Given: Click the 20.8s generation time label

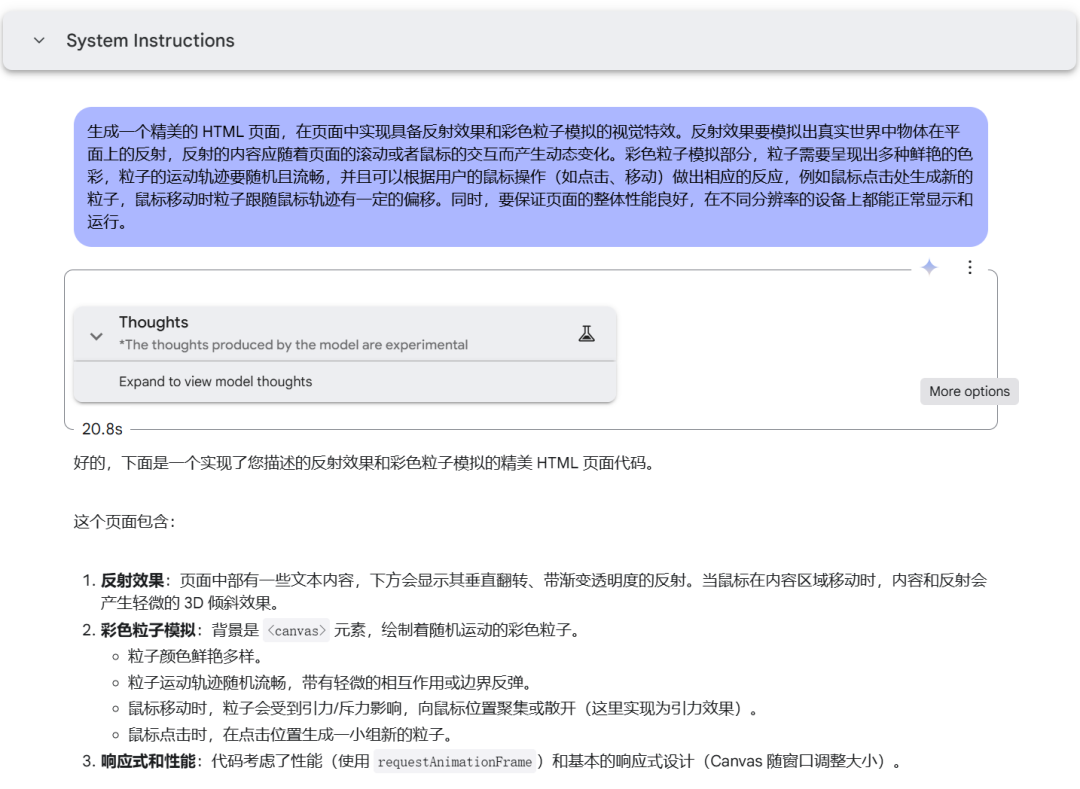Looking at the screenshot, I should coord(102,429).
